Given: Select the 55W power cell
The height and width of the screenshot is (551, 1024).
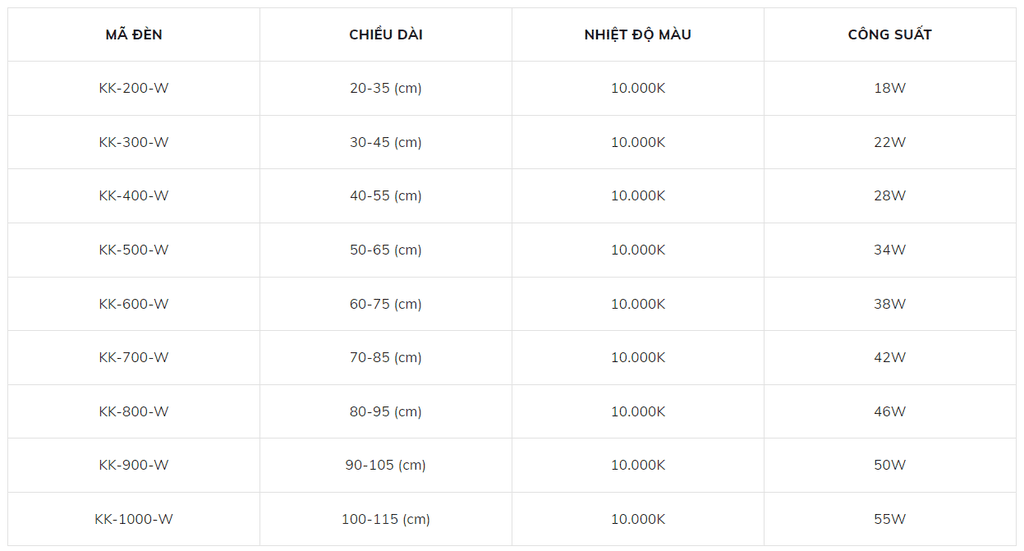Looking at the screenshot, I should (x=890, y=519).
